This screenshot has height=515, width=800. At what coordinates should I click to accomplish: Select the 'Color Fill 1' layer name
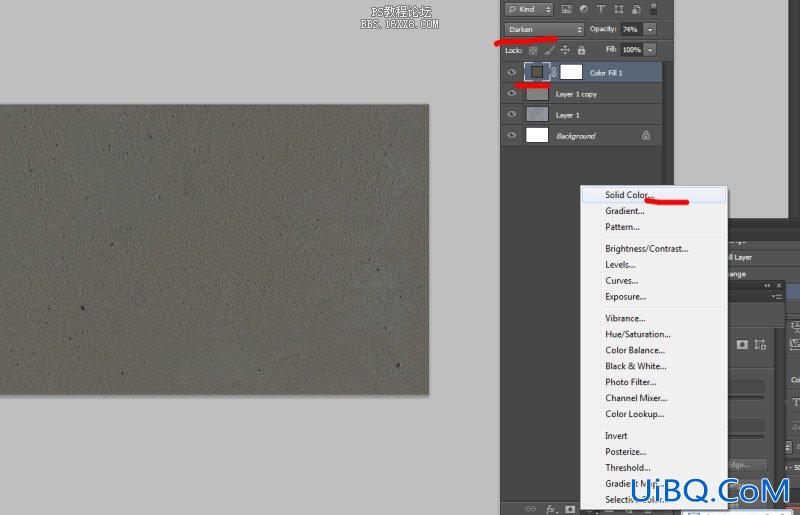[x=606, y=73]
